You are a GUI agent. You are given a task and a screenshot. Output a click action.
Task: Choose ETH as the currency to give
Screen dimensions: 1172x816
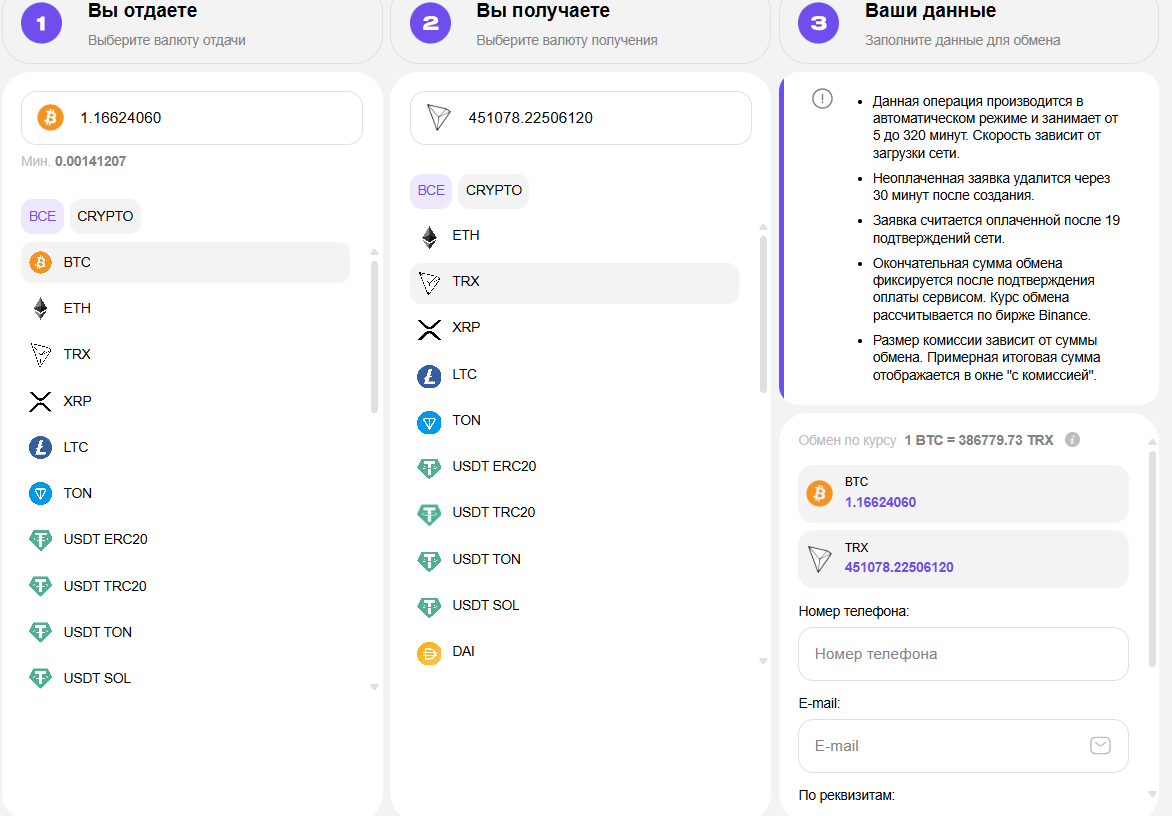coord(77,308)
